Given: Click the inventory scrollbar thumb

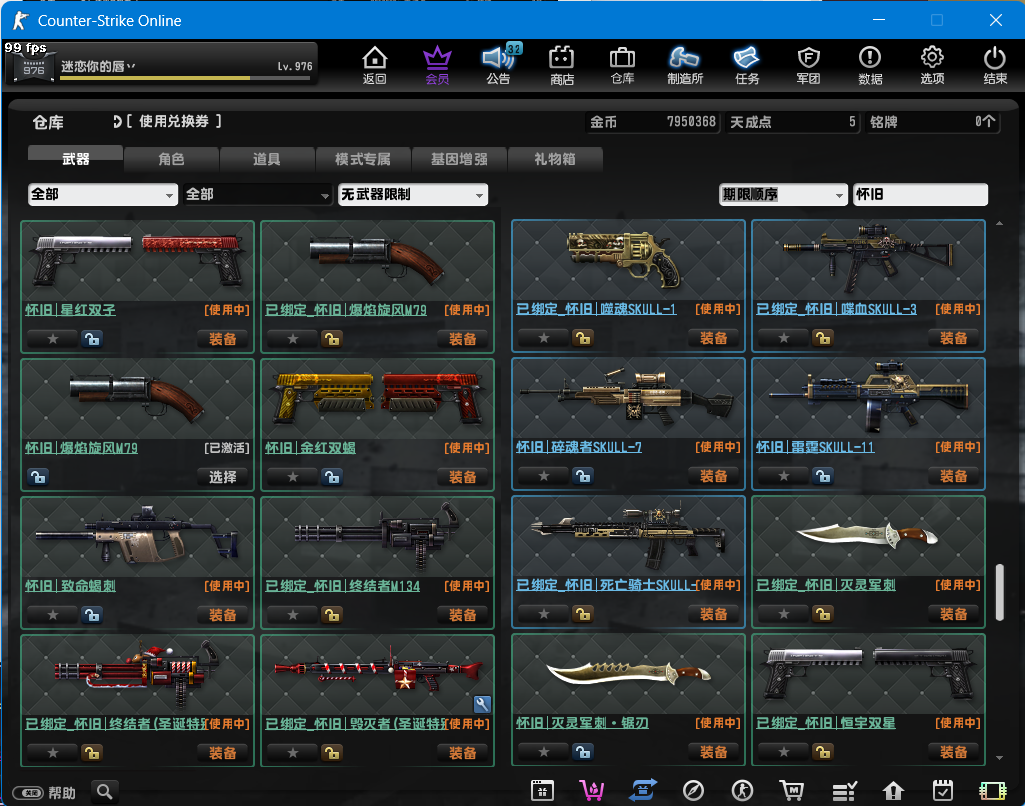Looking at the screenshot, I should click(x=1000, y=592).
